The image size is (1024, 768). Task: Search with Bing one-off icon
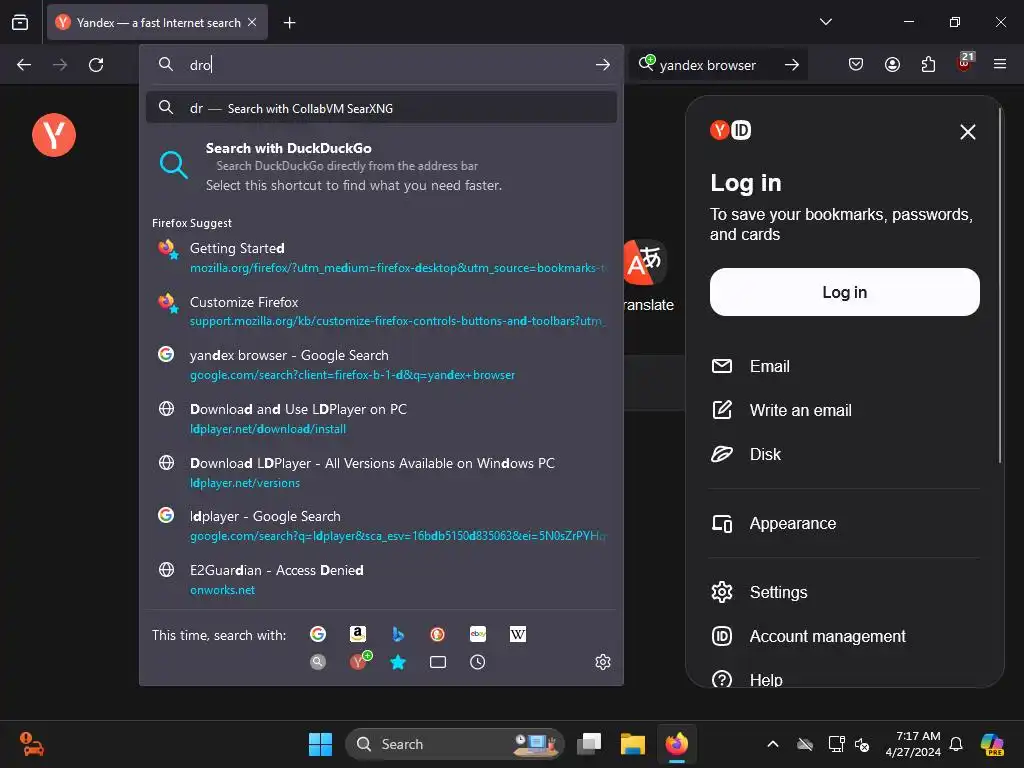[398, 634]
